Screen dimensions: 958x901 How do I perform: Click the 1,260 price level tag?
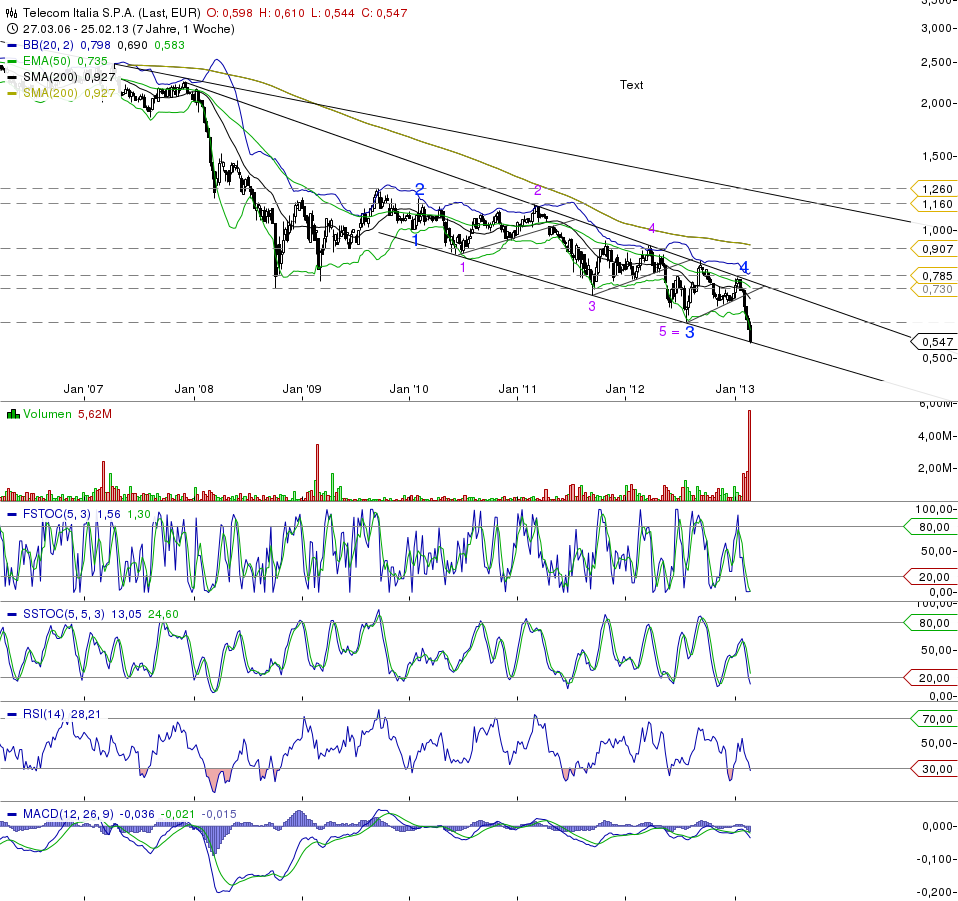pos(936,188)
